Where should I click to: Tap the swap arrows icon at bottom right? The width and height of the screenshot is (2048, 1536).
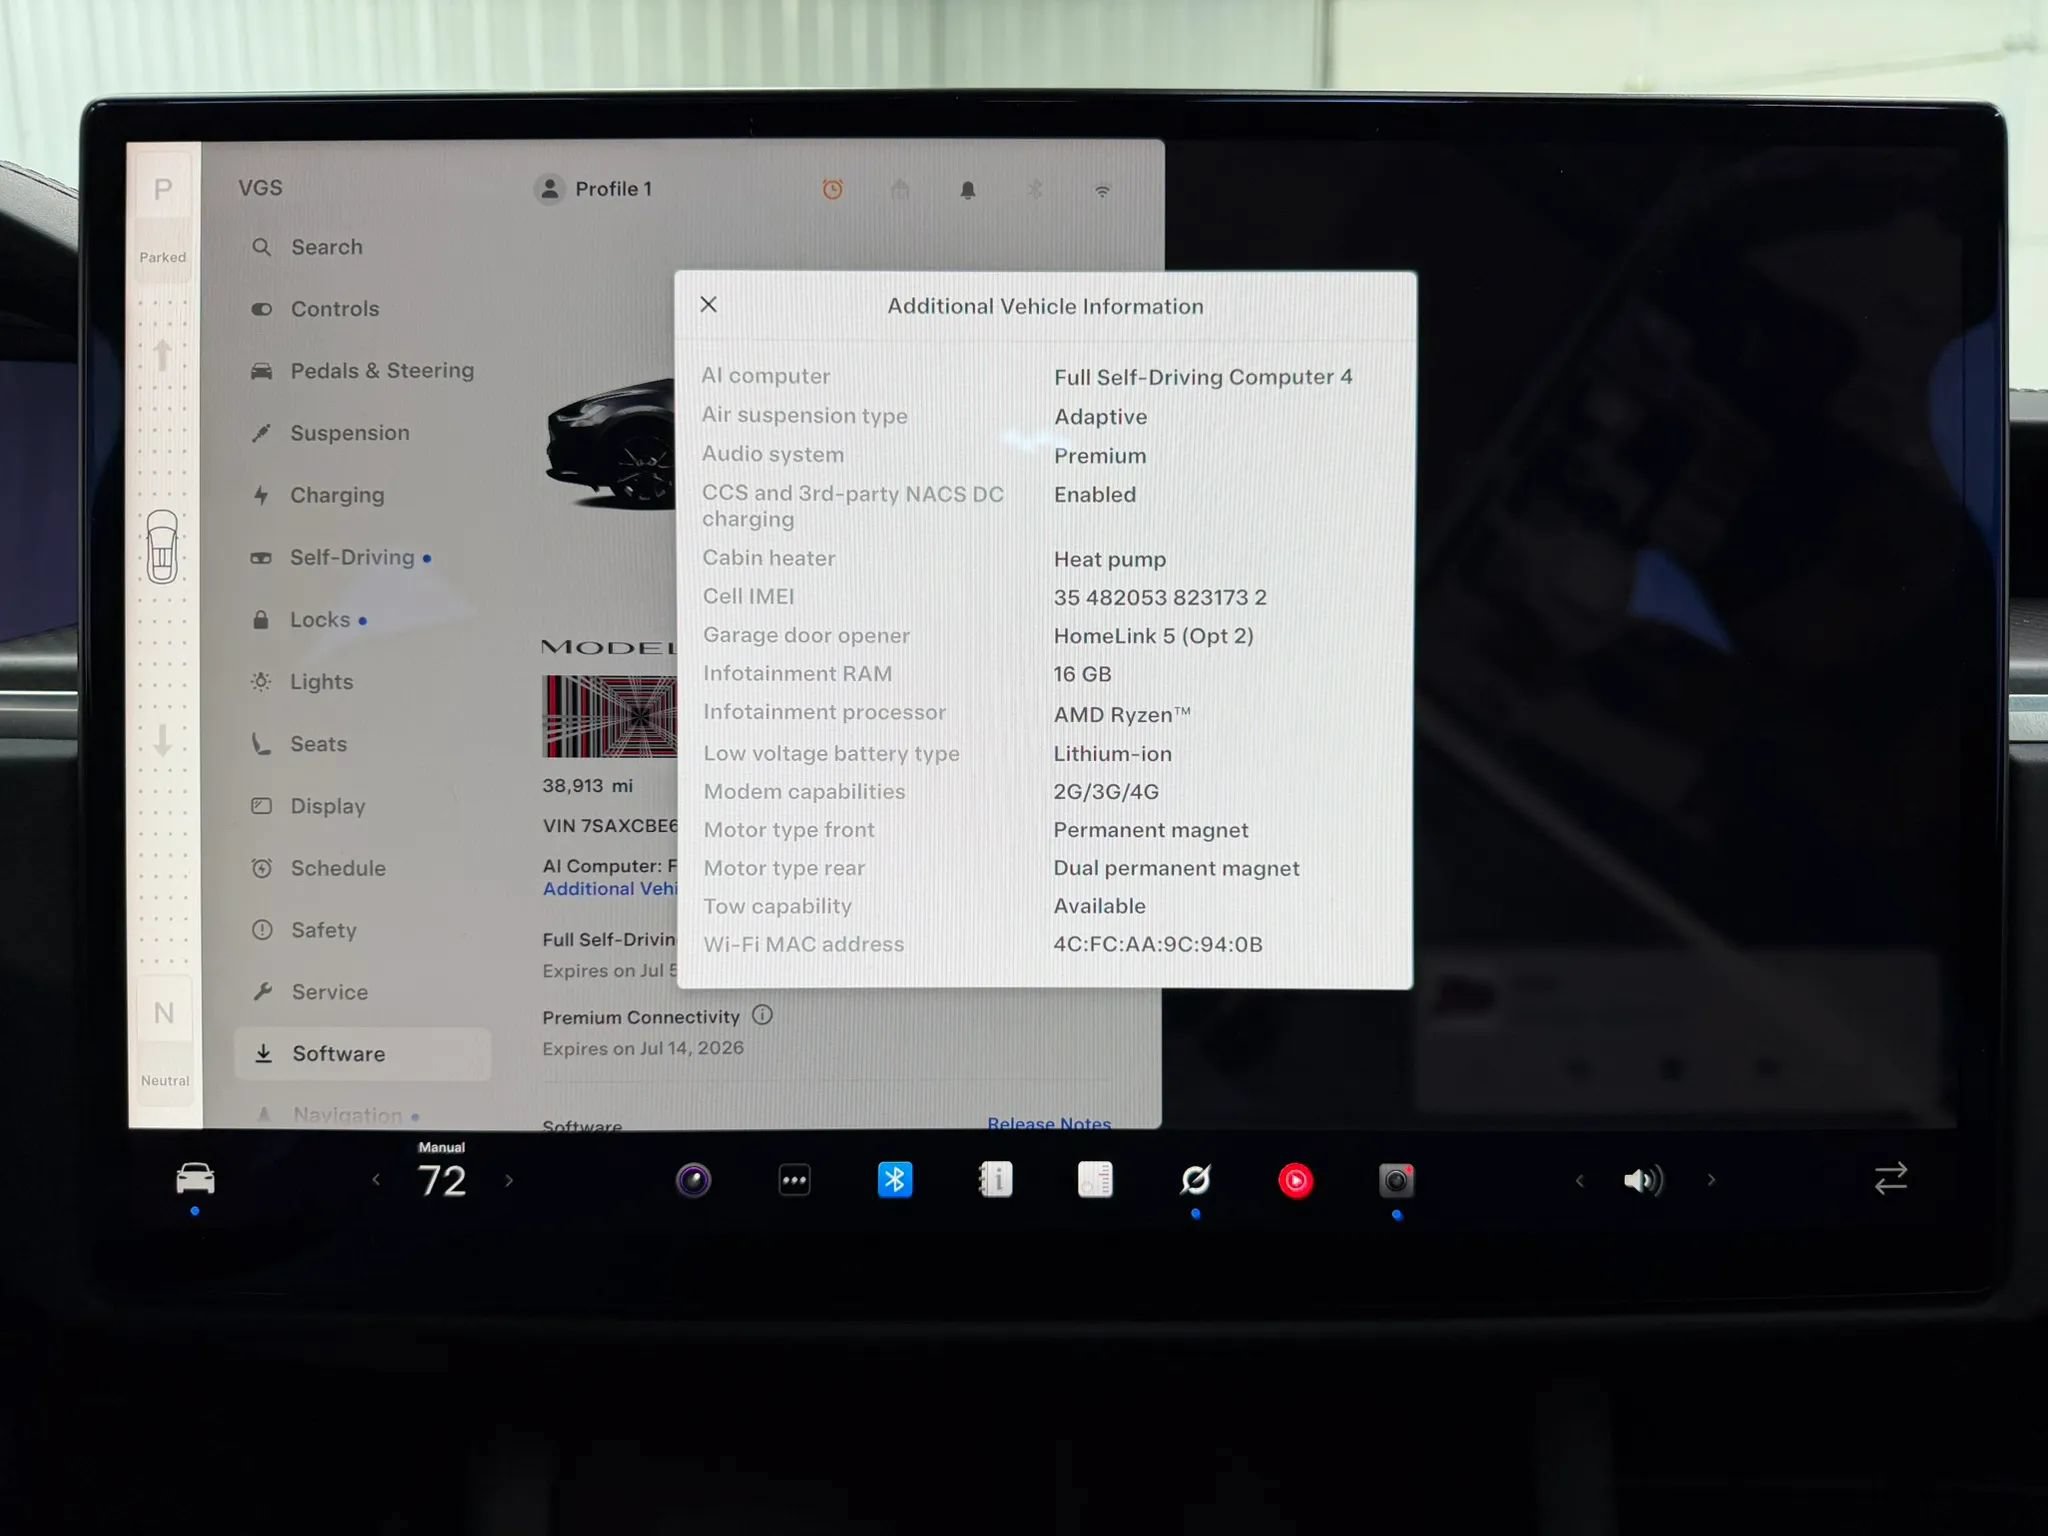click(1891, 1178)
